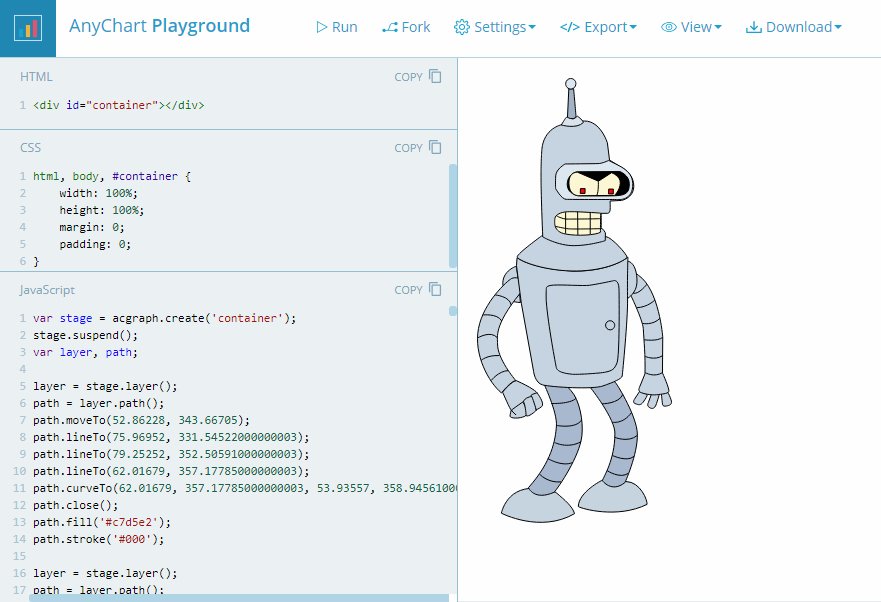Viewport: 881px width, 602px height.
Task: Place cursor in the div container HTML line
Action: 119,105
